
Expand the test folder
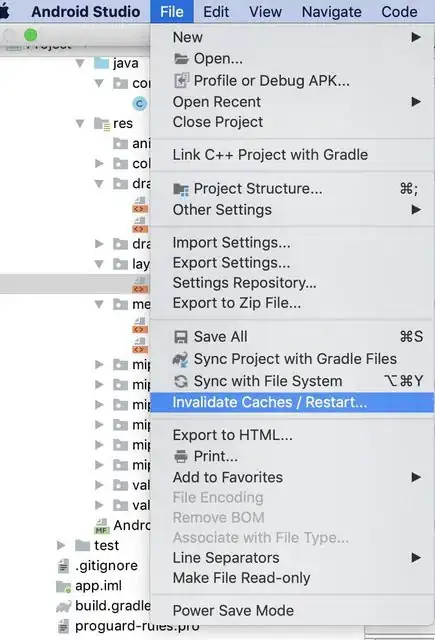61,545
